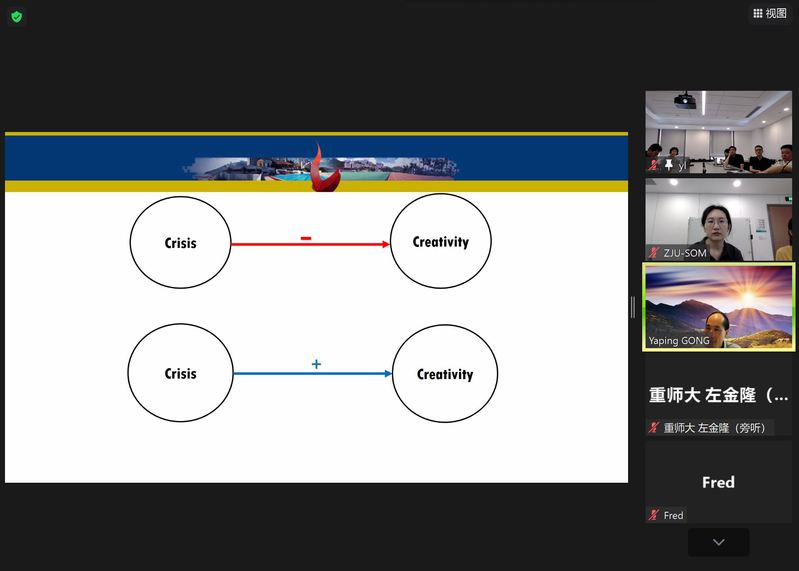Click the red minus sign above the arrow

point(306,238)
